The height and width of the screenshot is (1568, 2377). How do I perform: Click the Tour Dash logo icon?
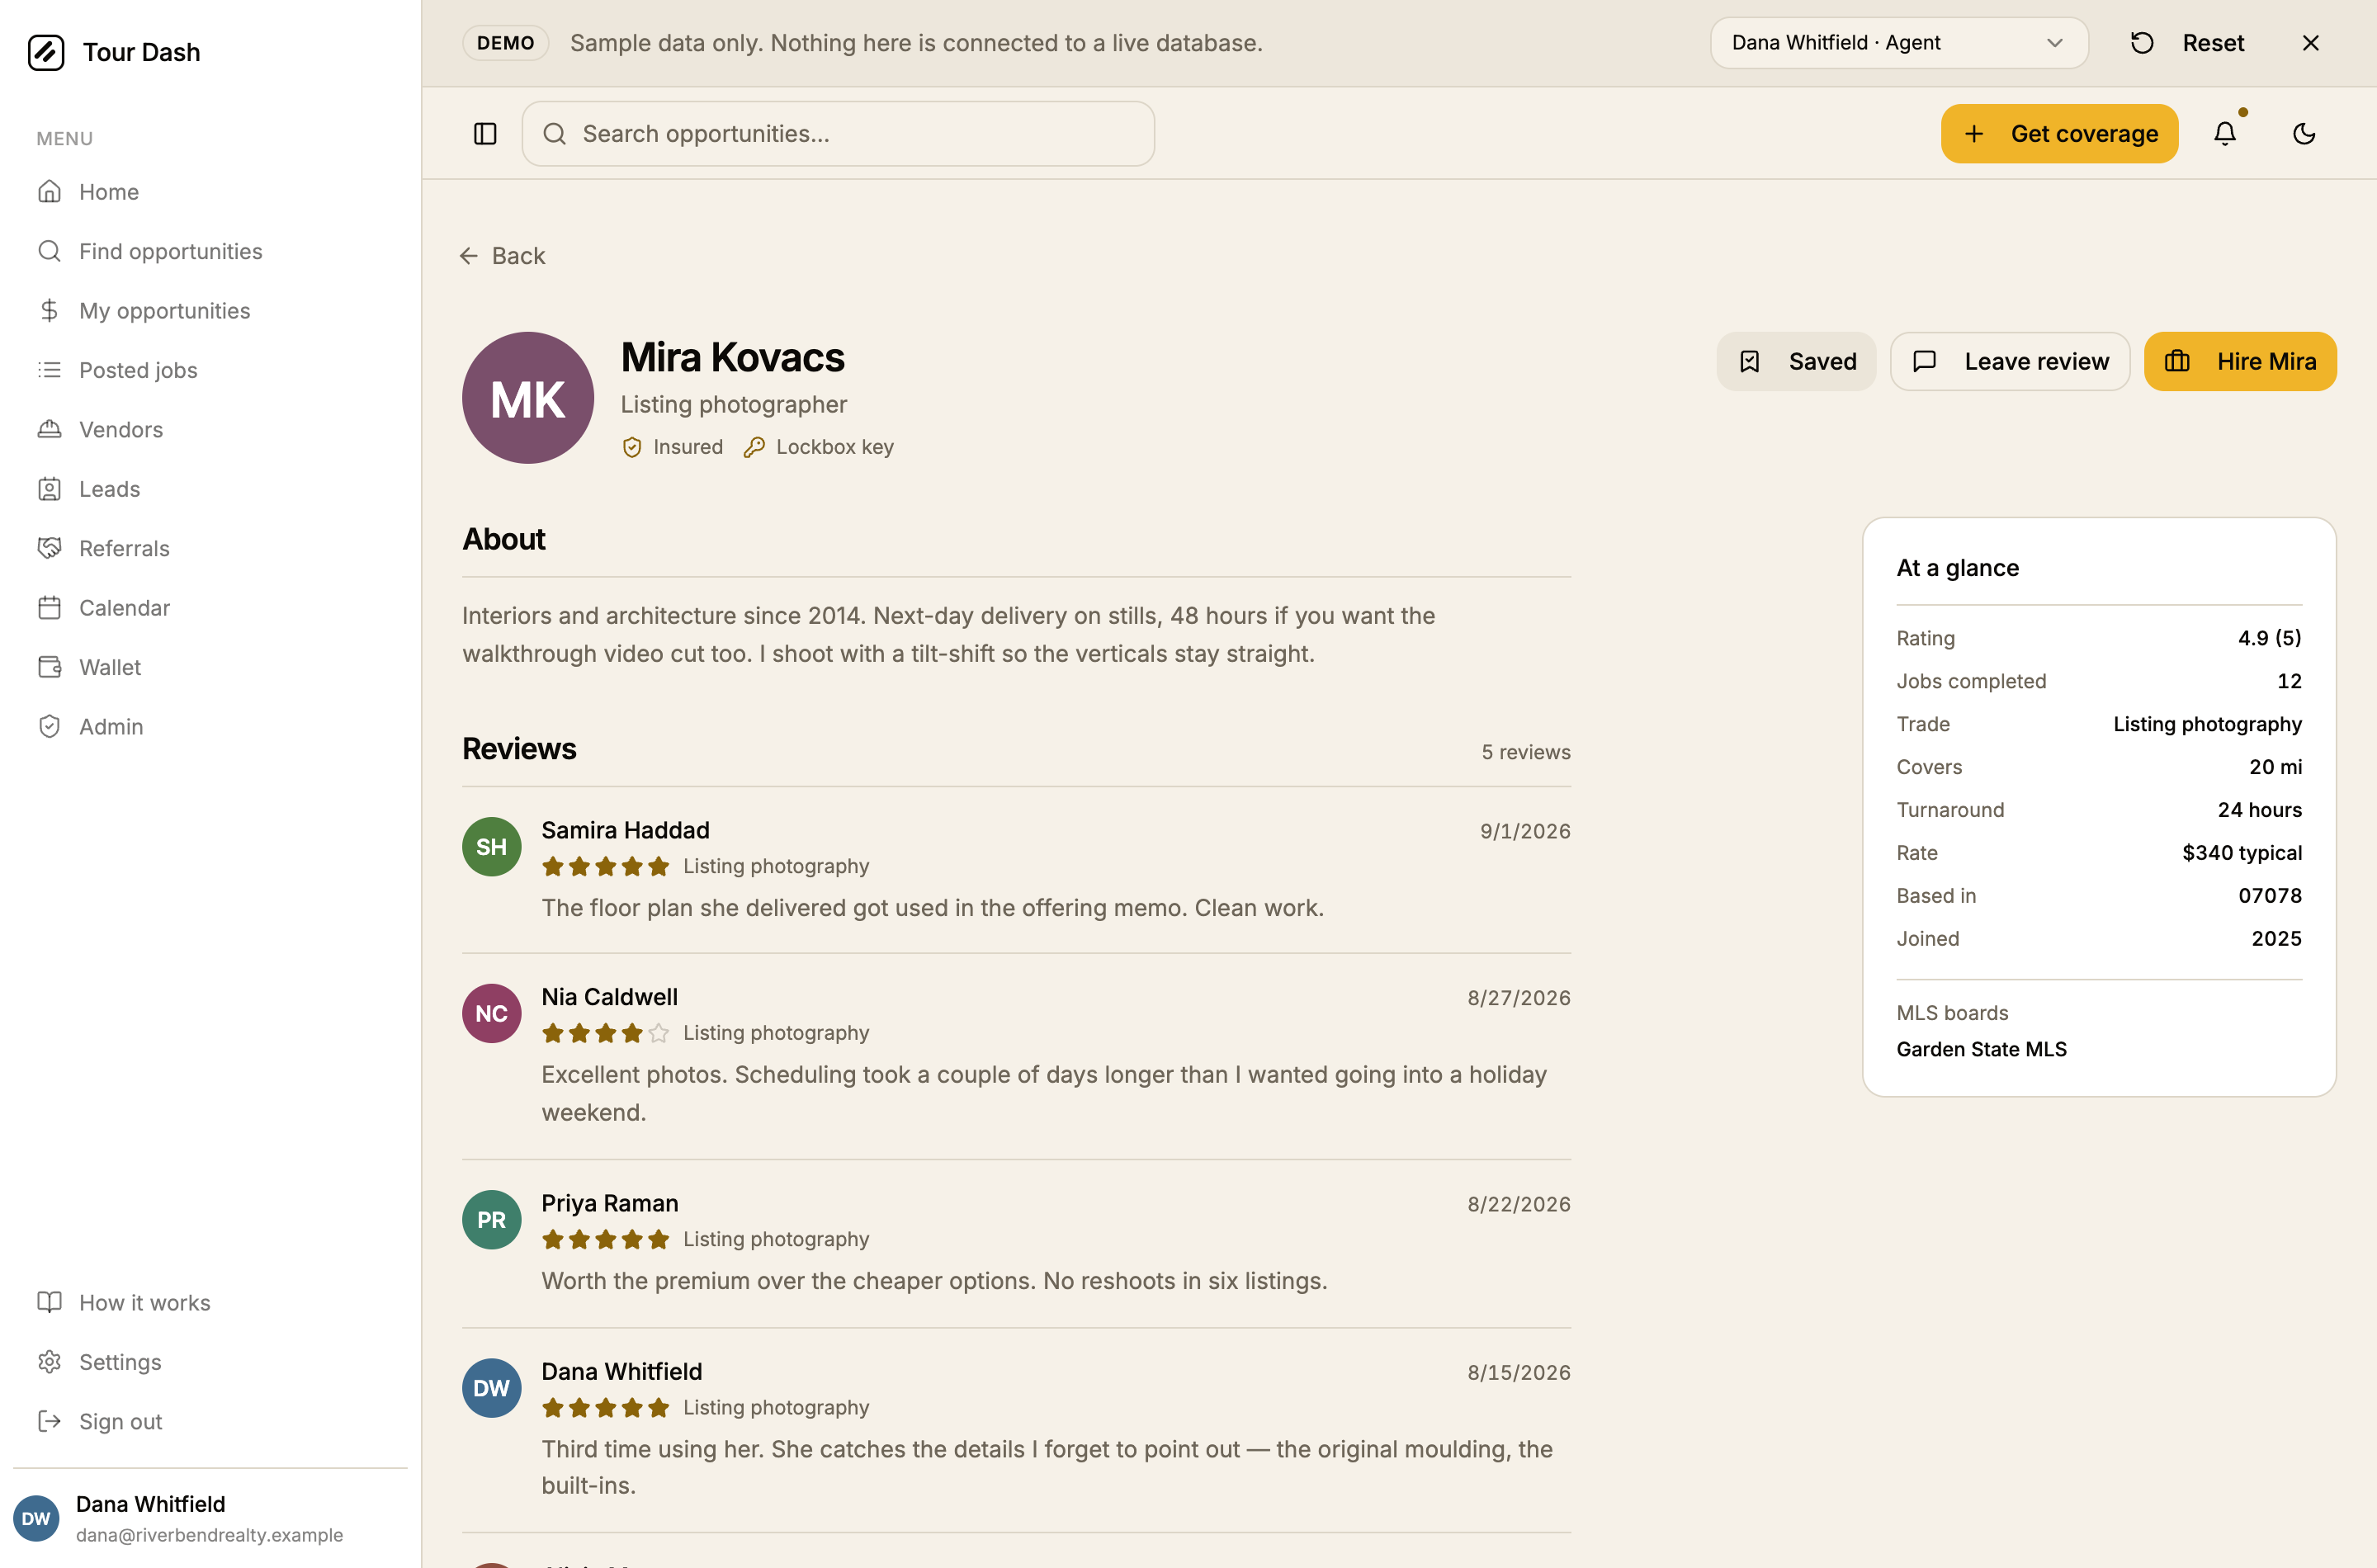click(46, 52)
